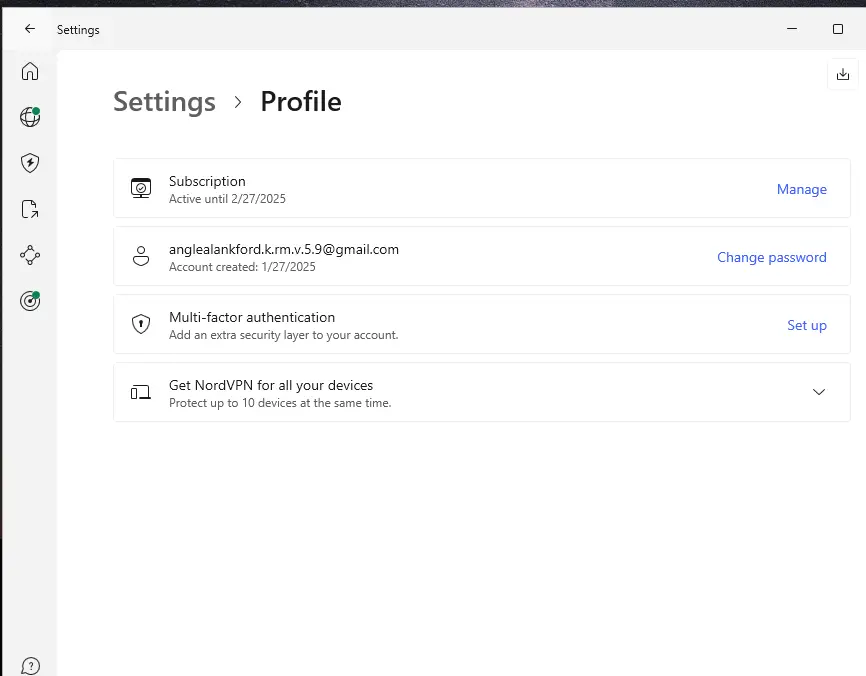
Task: Click 'Get NordVPN for all your devices'
Action: point(271,385)
